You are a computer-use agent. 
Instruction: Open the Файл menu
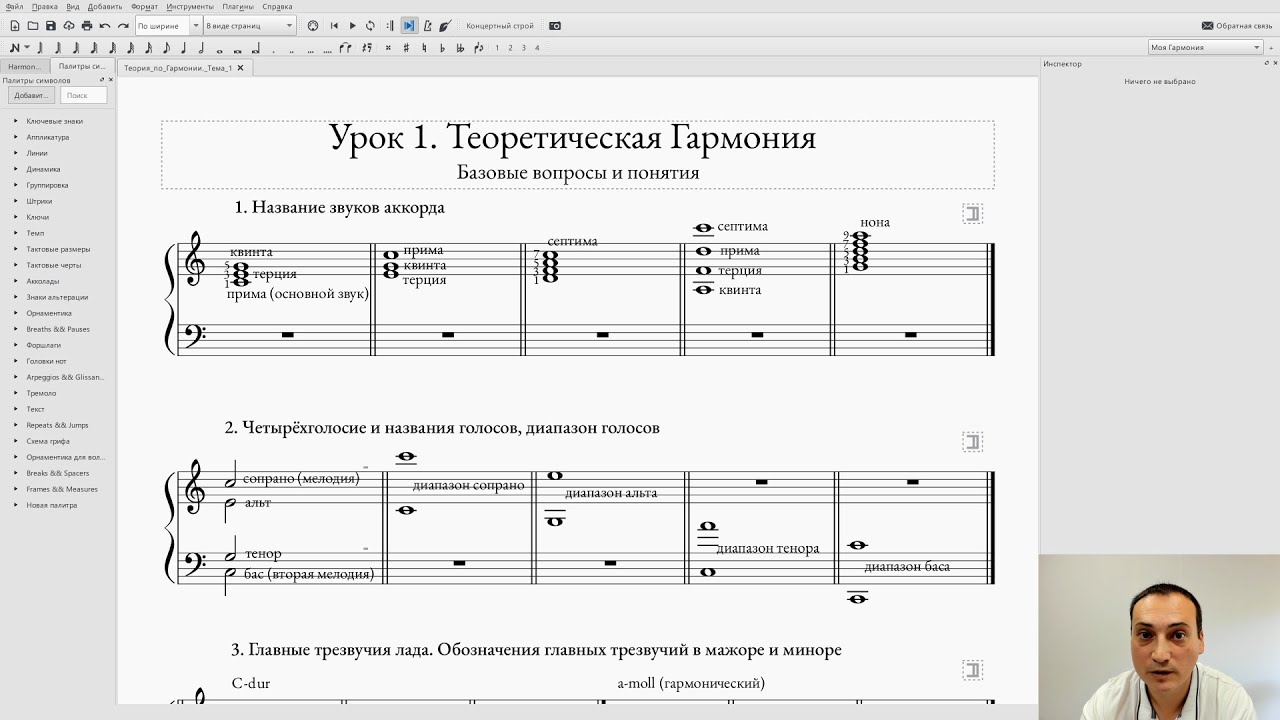coord(14,6)
